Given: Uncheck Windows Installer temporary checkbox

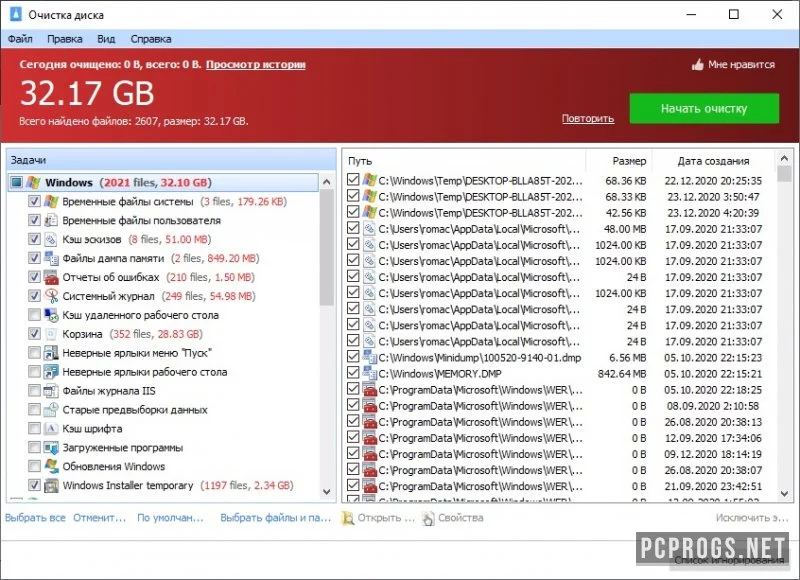Looking at the screenshot, I should [34, 485].
